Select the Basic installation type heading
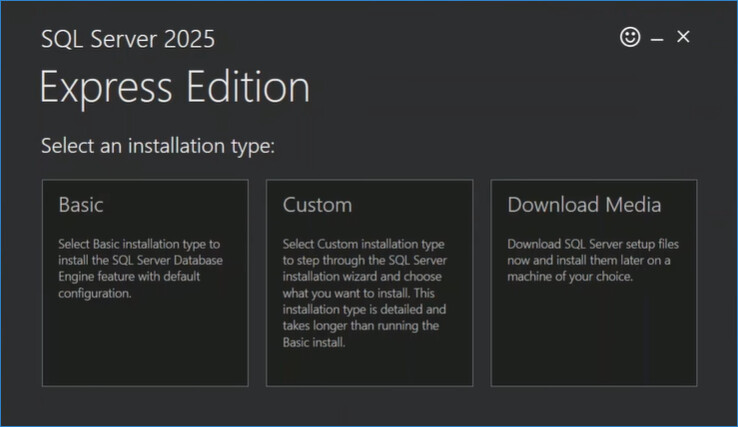738x427 pixels. point(81,205)
